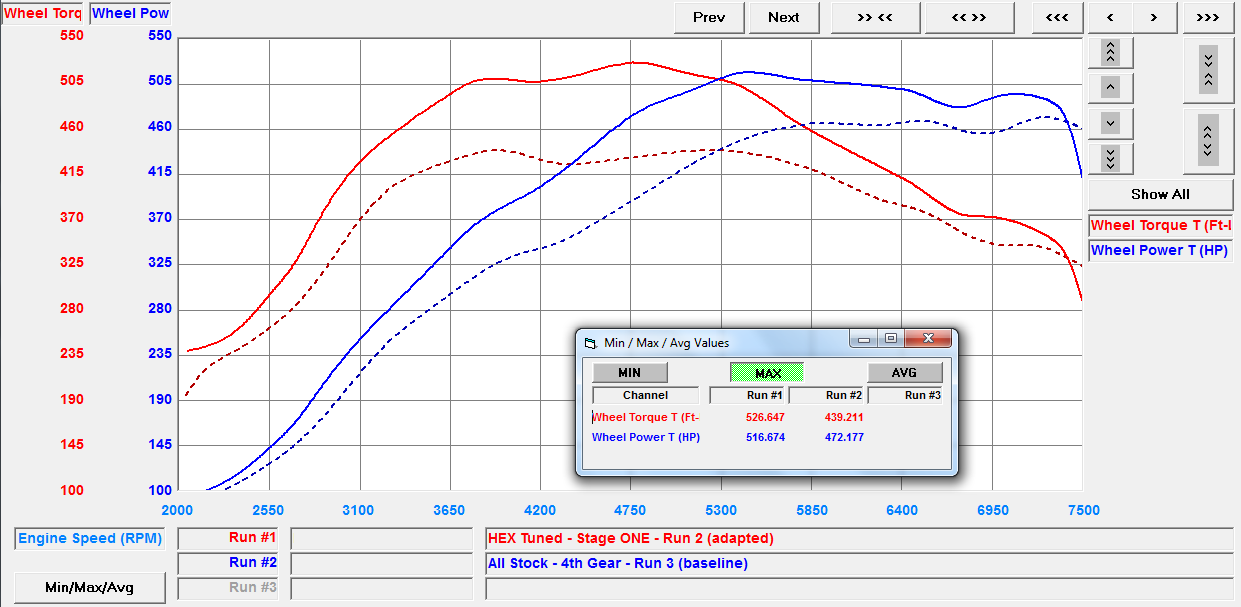
Task: Click torque max value 439.211
Action: [x=844, y=417]
